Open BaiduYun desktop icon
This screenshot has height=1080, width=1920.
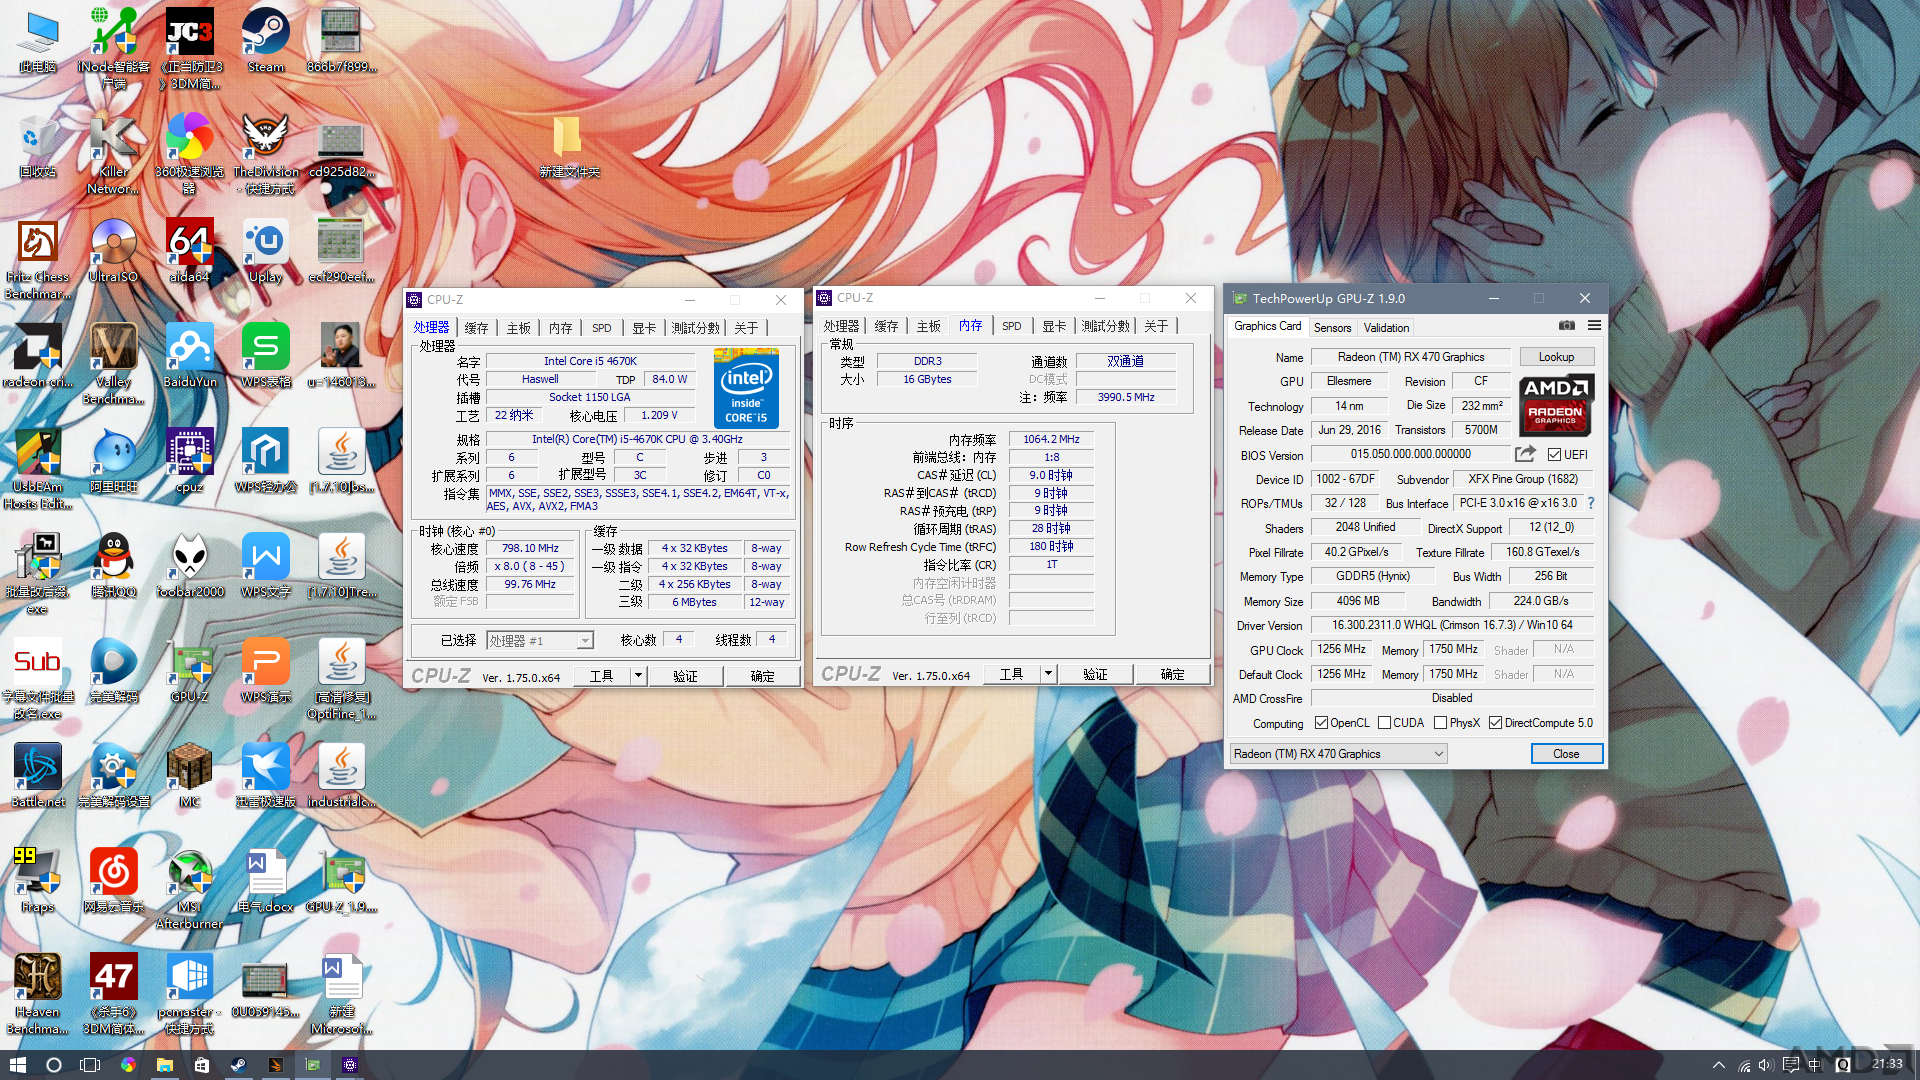click(x=189, y=355)
